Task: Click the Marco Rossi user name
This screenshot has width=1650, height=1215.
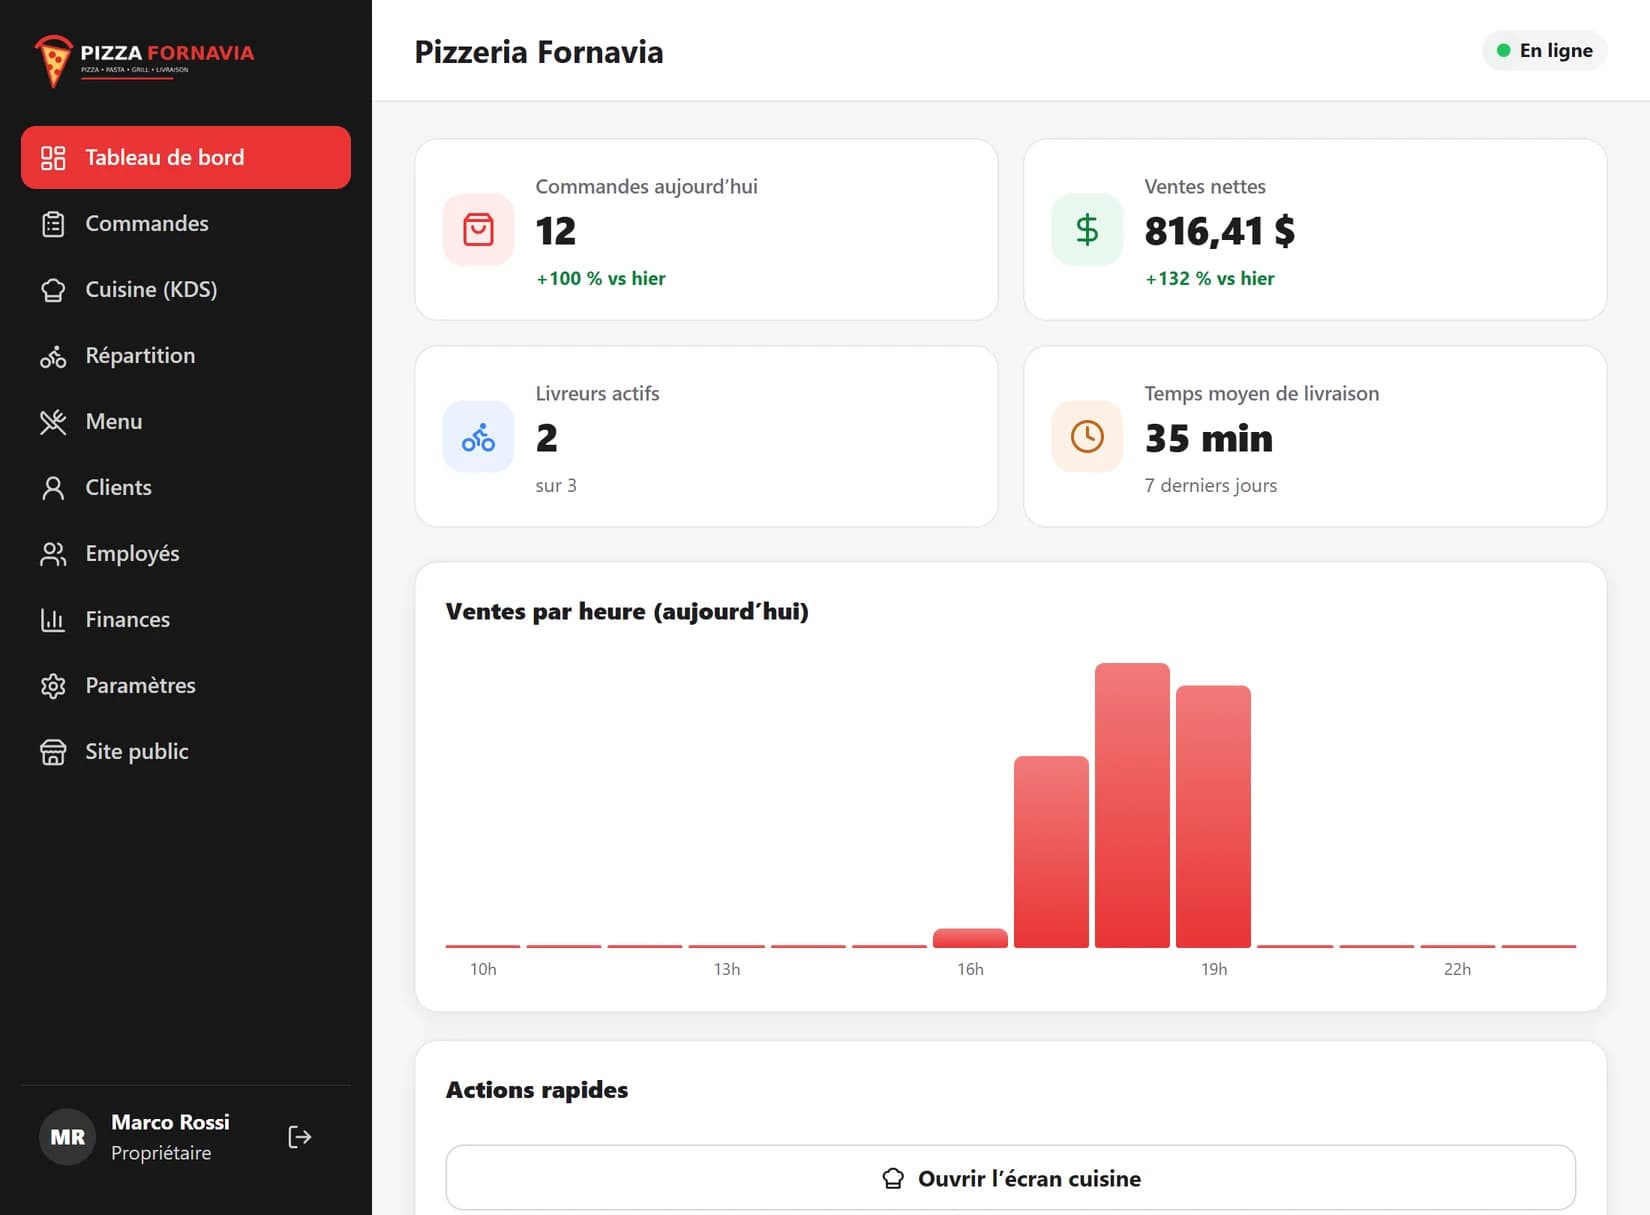Action: pos(170,1122)
